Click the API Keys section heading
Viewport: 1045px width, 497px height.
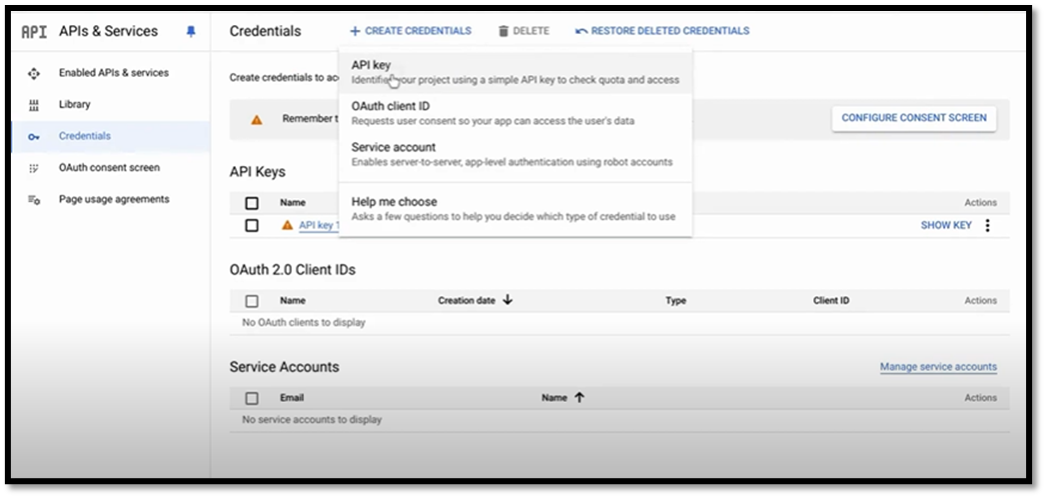[x=257, y=172]
